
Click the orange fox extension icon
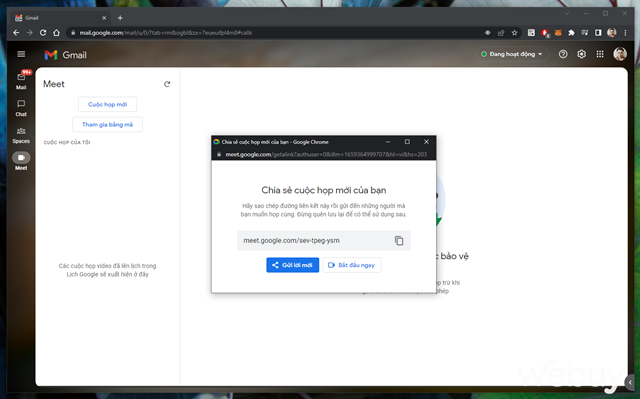click(x=558, y=33)
